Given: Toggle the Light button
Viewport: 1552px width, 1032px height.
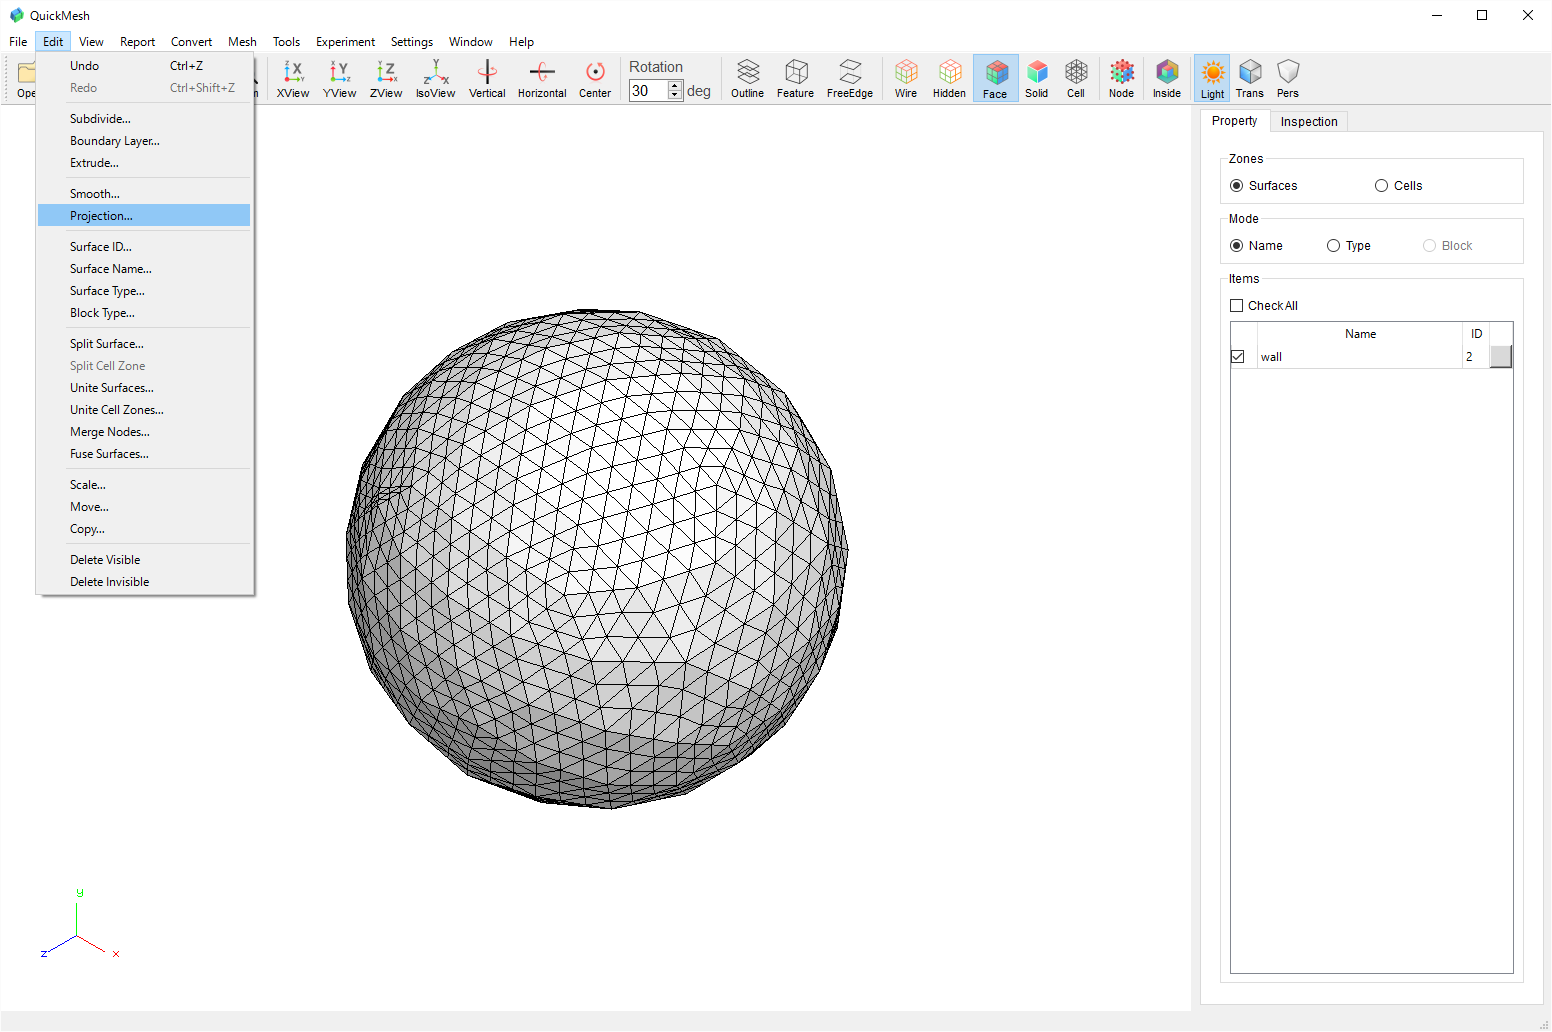Looking at the screenshot, I should 1212,78.
